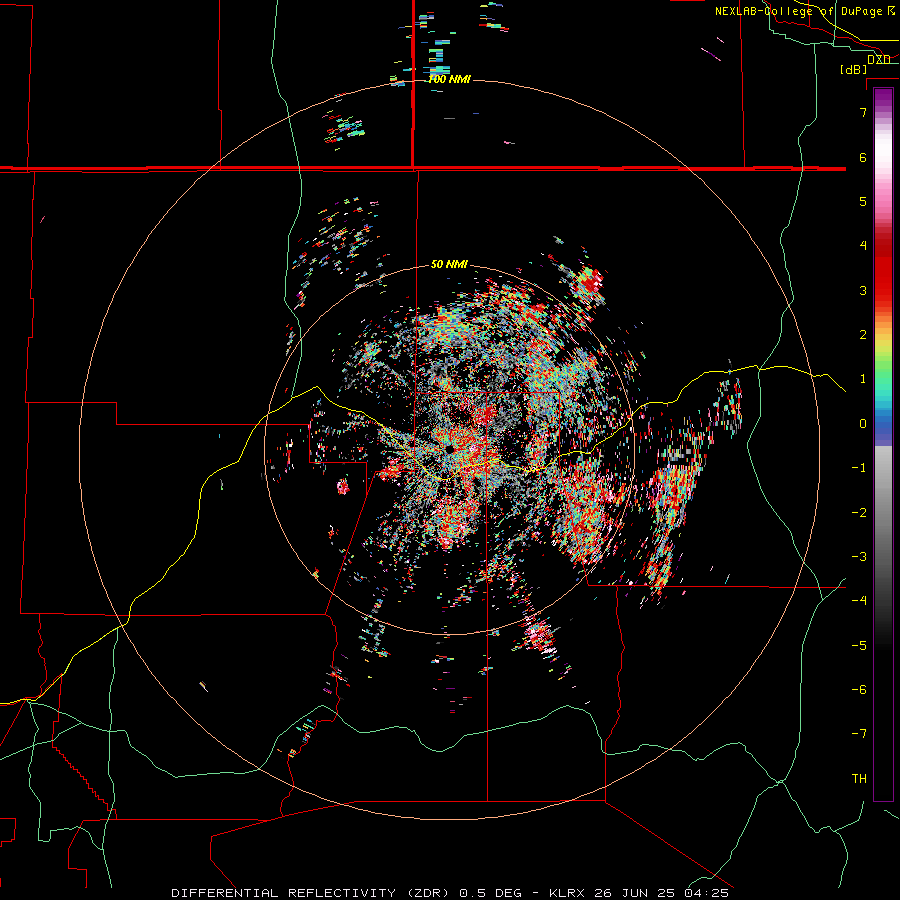Select the 0 dB scale value

click(863, 423)
